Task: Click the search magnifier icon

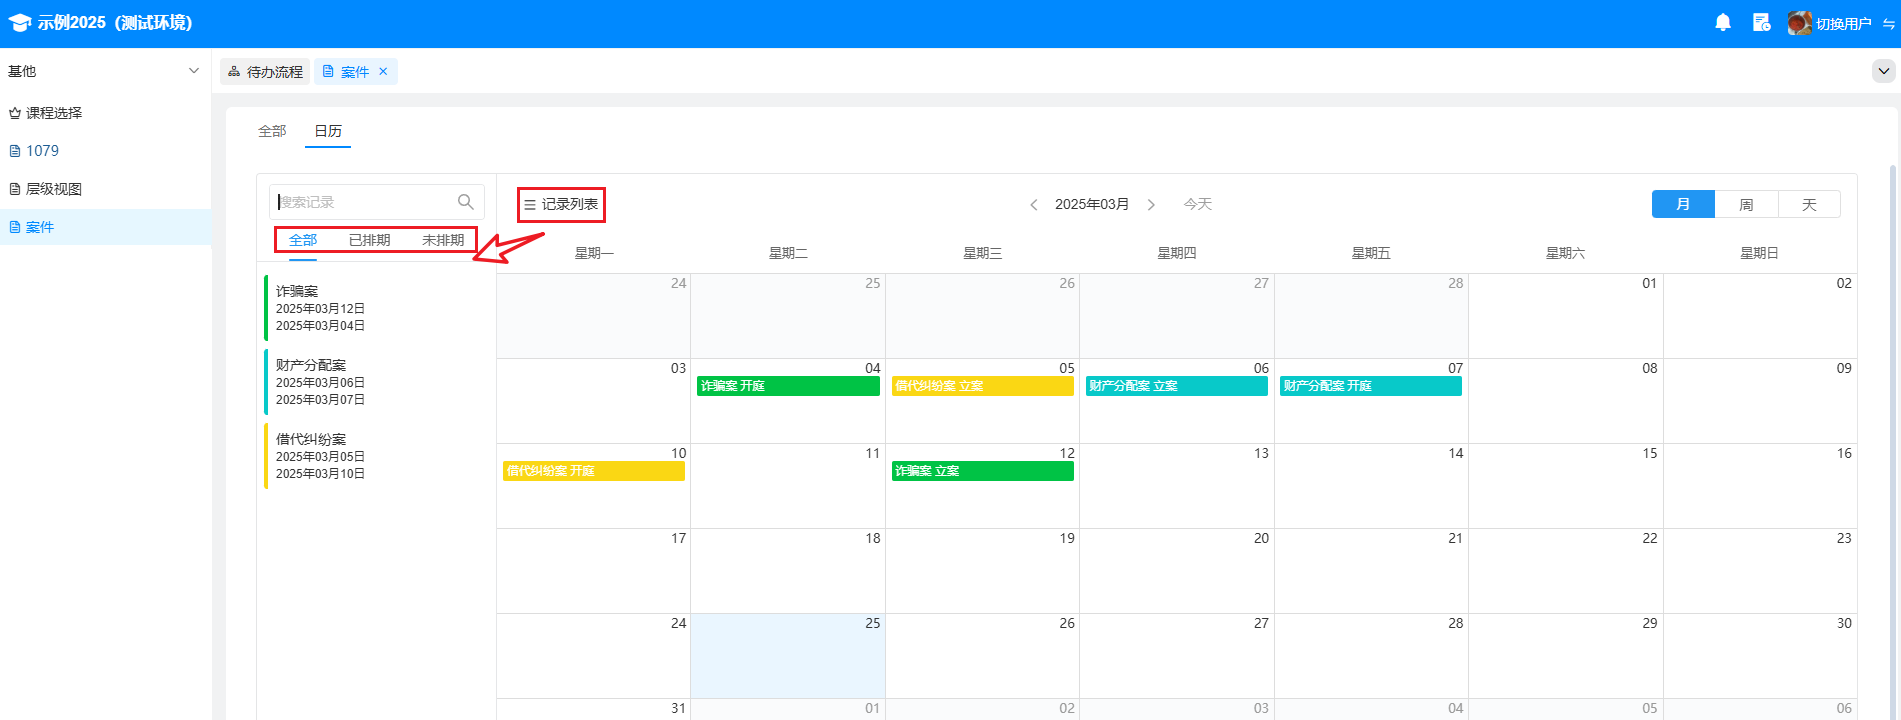Action: point(465,202)
